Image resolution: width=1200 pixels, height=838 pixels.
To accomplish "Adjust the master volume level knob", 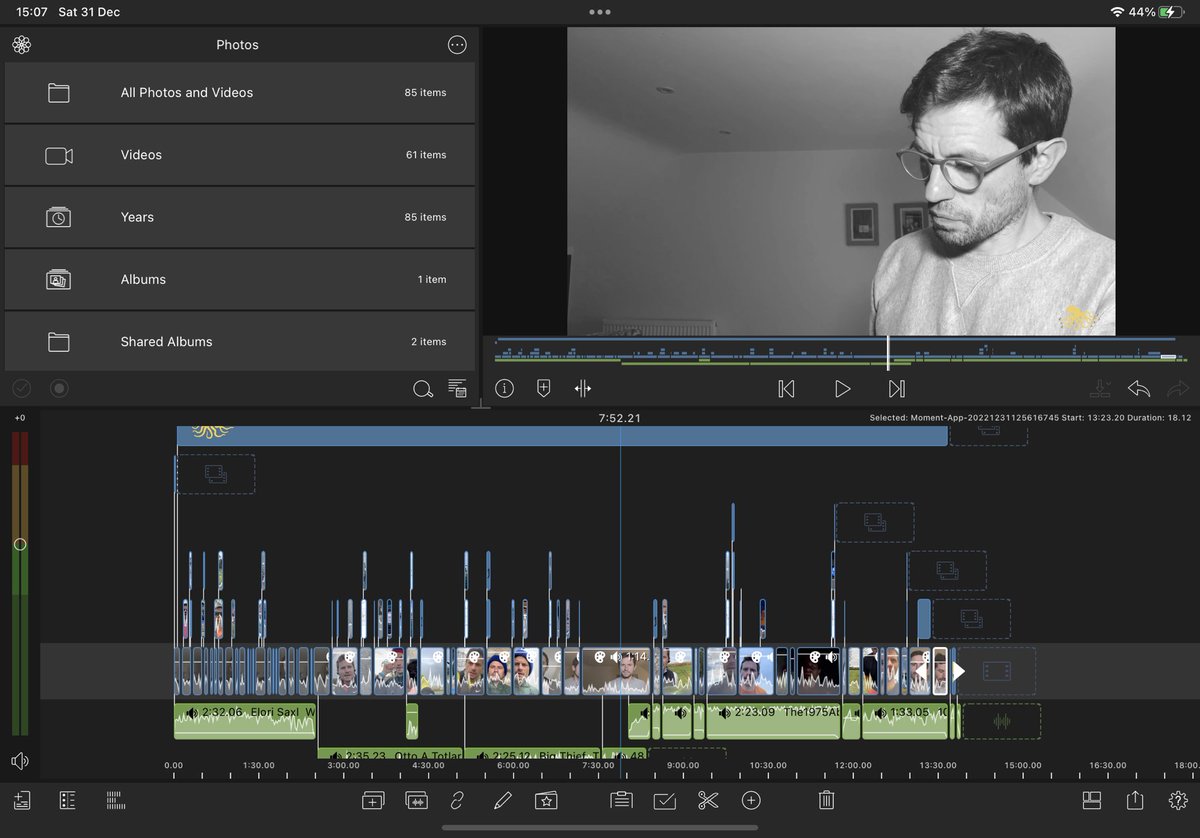I will click(20, 545).
